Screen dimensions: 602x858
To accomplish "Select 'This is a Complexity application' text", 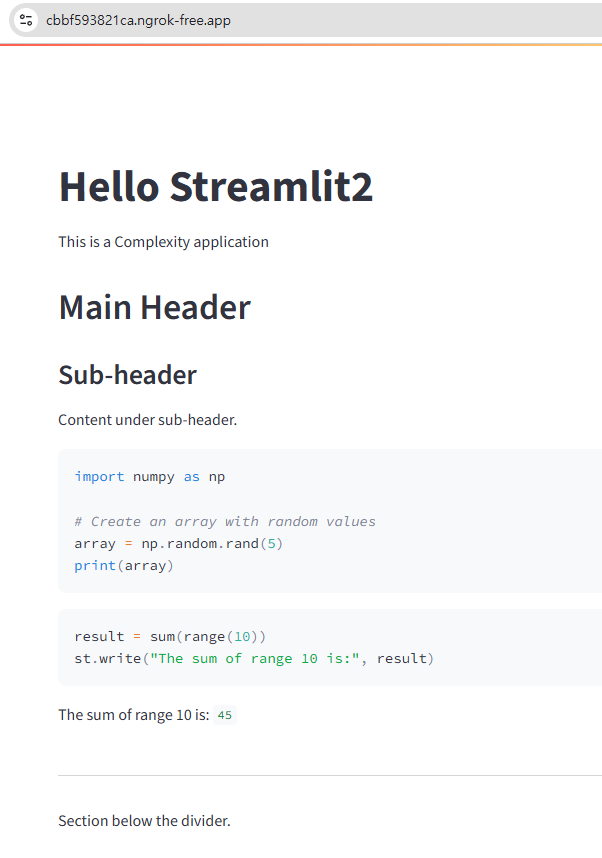I will pos(164,242).
